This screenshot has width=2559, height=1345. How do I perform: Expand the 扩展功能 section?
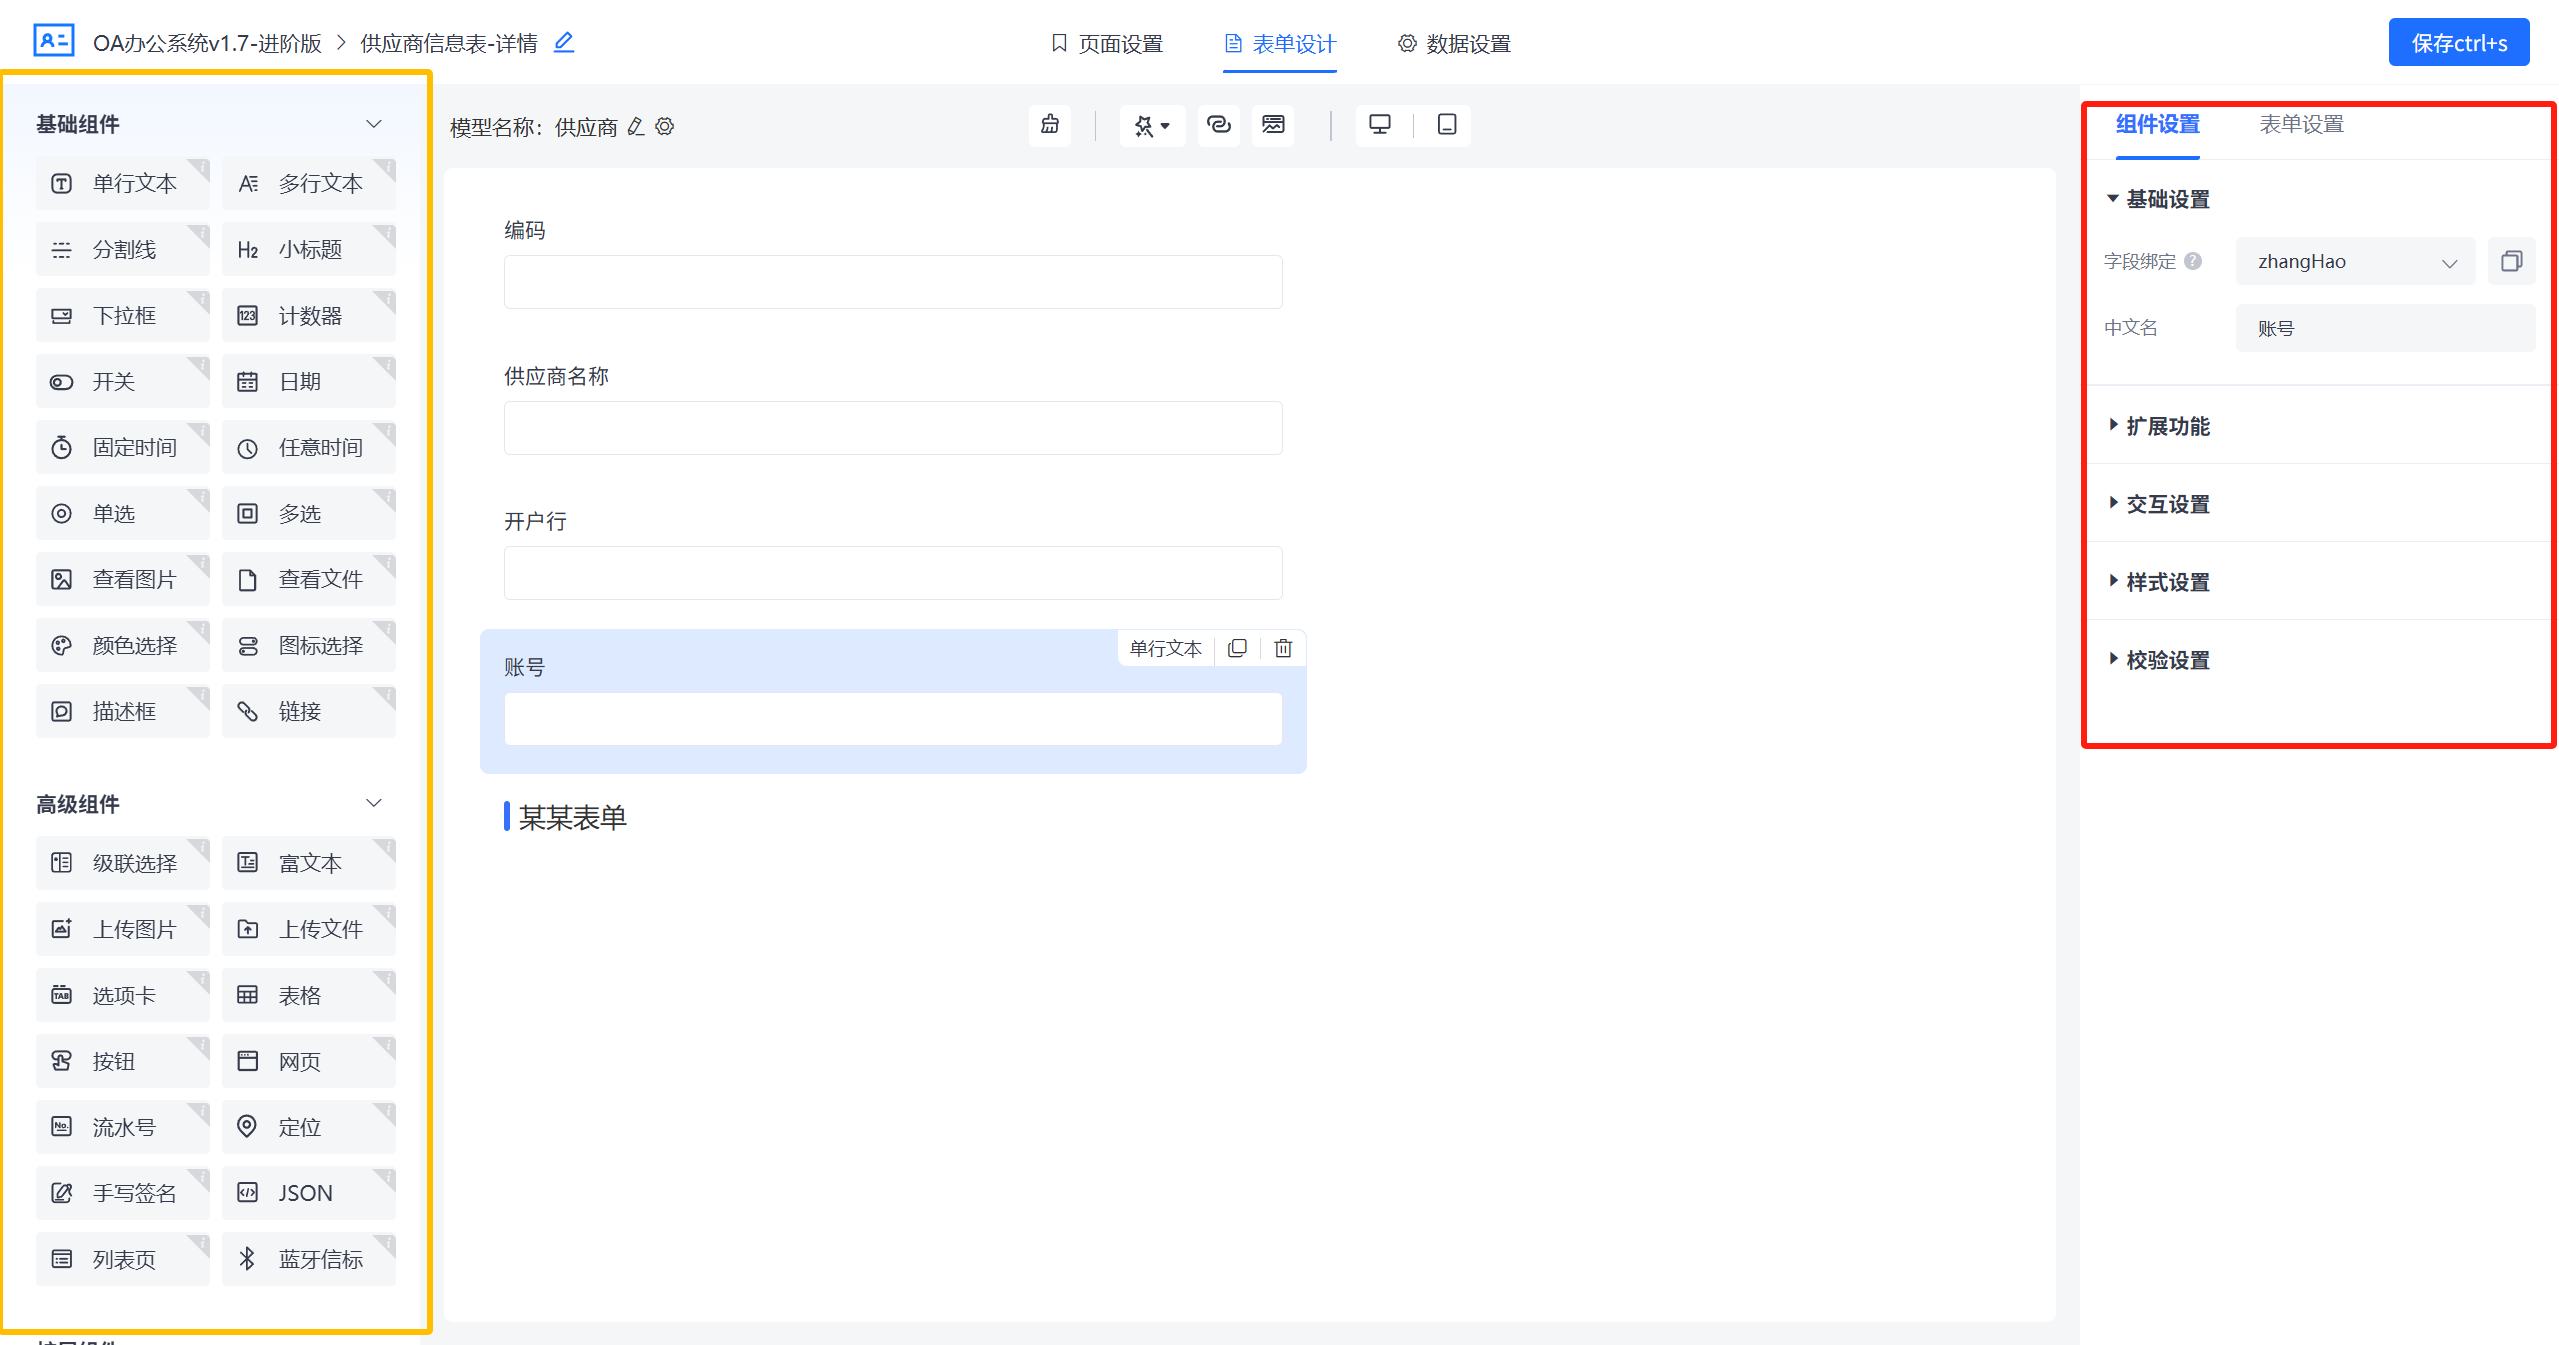click(x=2167, y=426)
